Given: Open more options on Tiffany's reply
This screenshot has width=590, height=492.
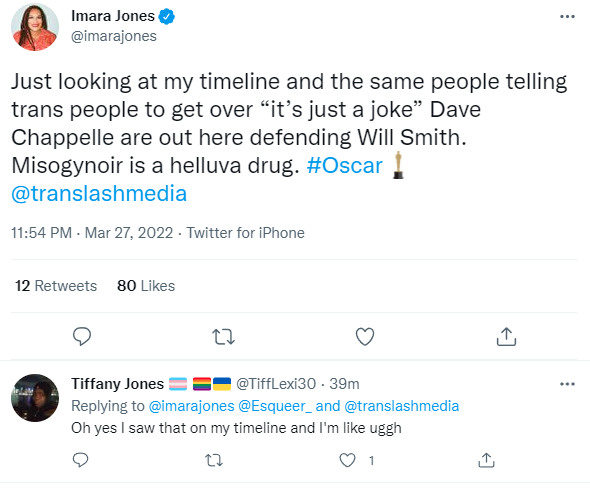Looking at the screenshot, I should click(x=567, y=384).
